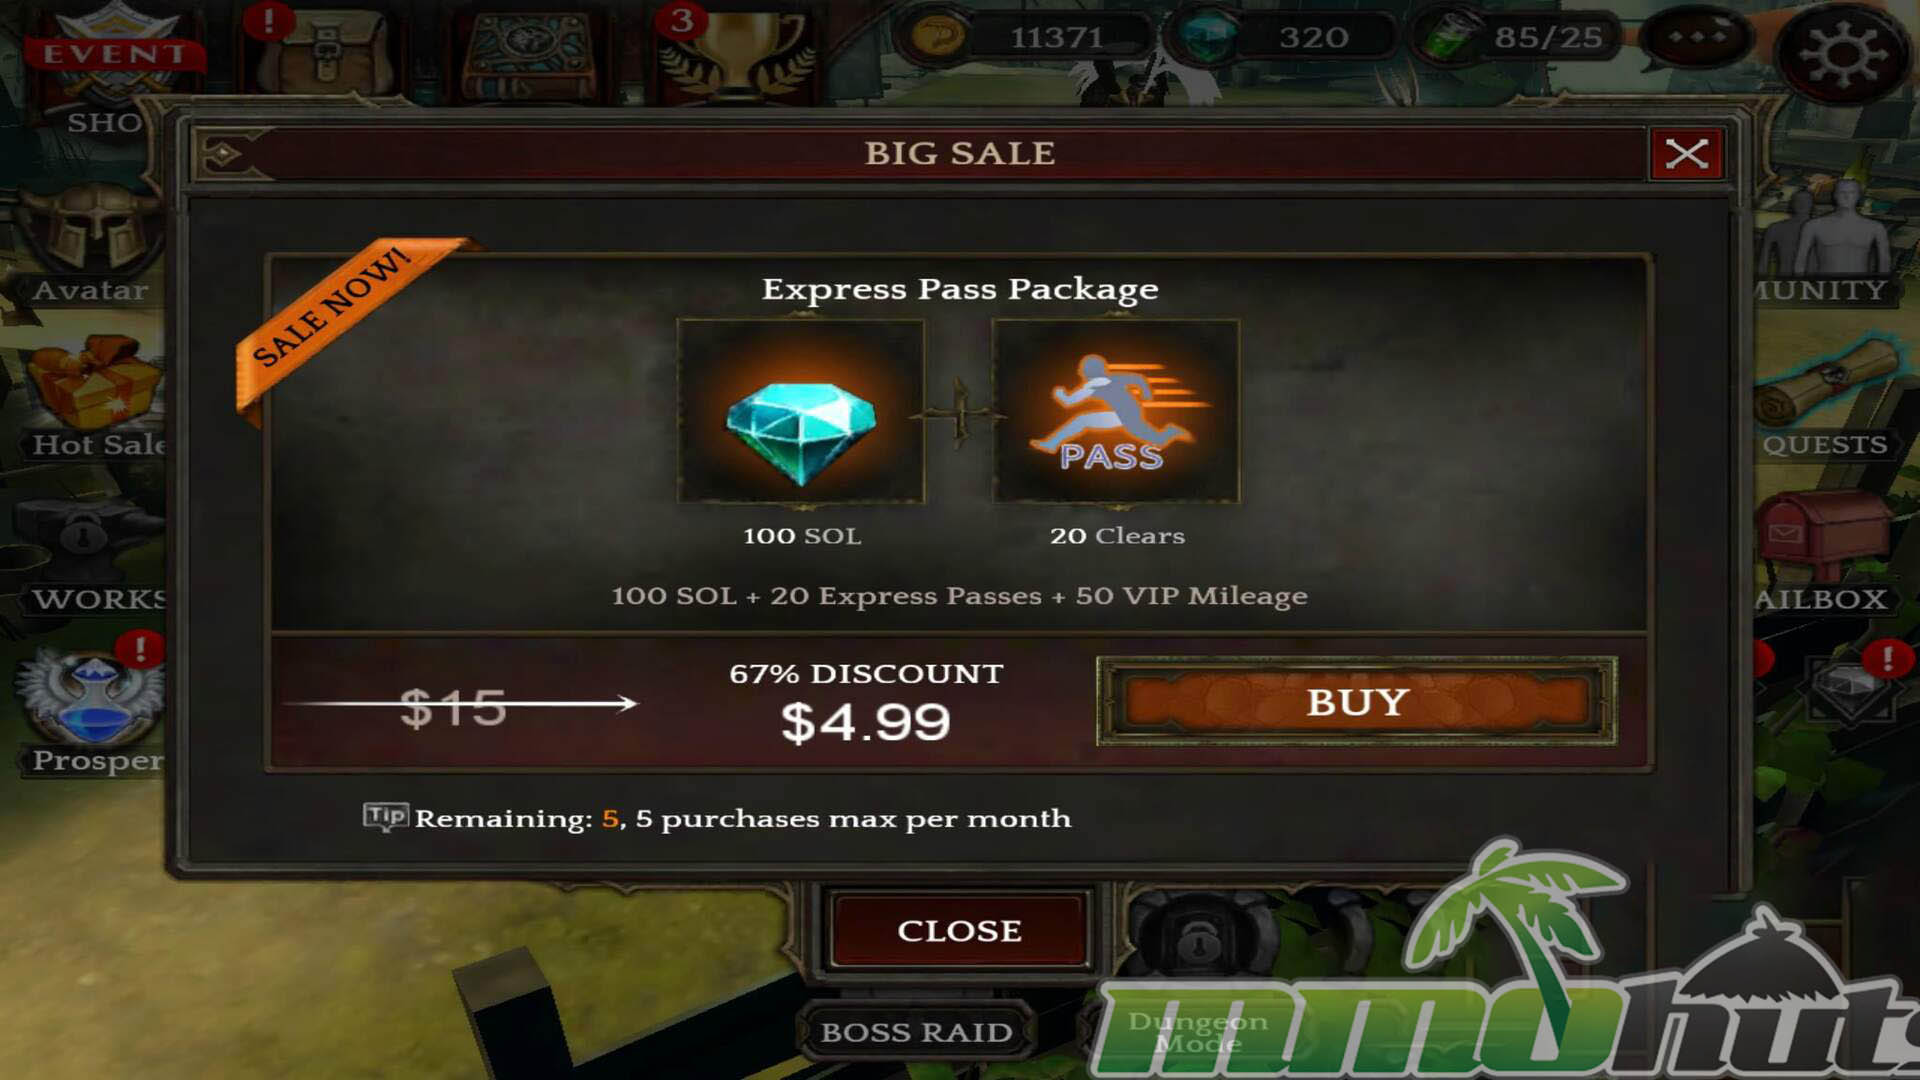The width and height of the screenshot is (1920, 1080).
Task: Click the CLOSE button below dialog
Action: (x=959, y=930)
